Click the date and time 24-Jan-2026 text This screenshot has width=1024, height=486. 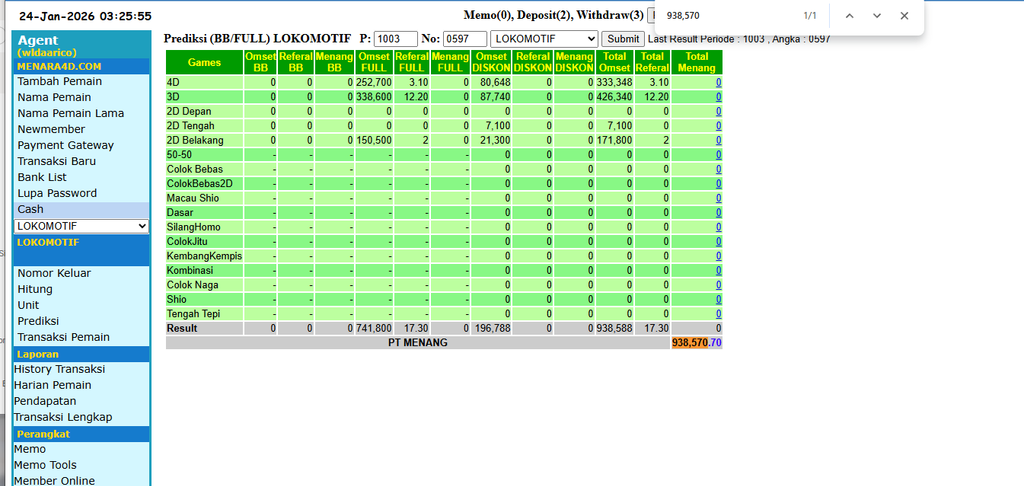pos(85,16)
